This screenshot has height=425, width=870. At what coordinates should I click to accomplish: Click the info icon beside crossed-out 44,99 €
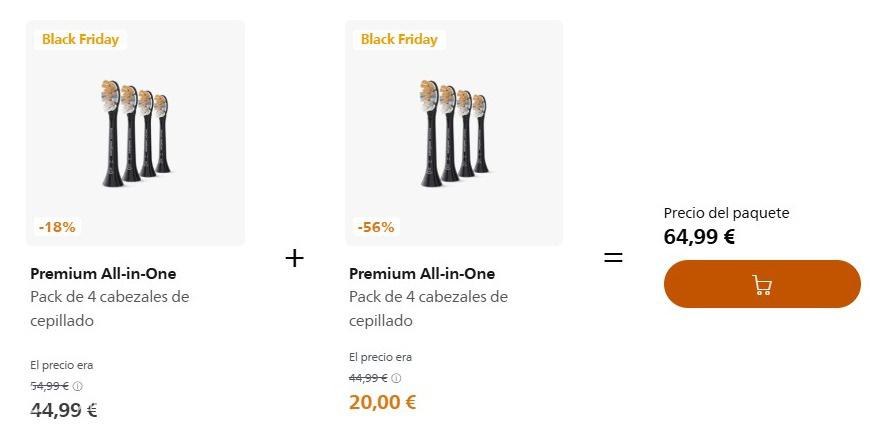[396, 378]
